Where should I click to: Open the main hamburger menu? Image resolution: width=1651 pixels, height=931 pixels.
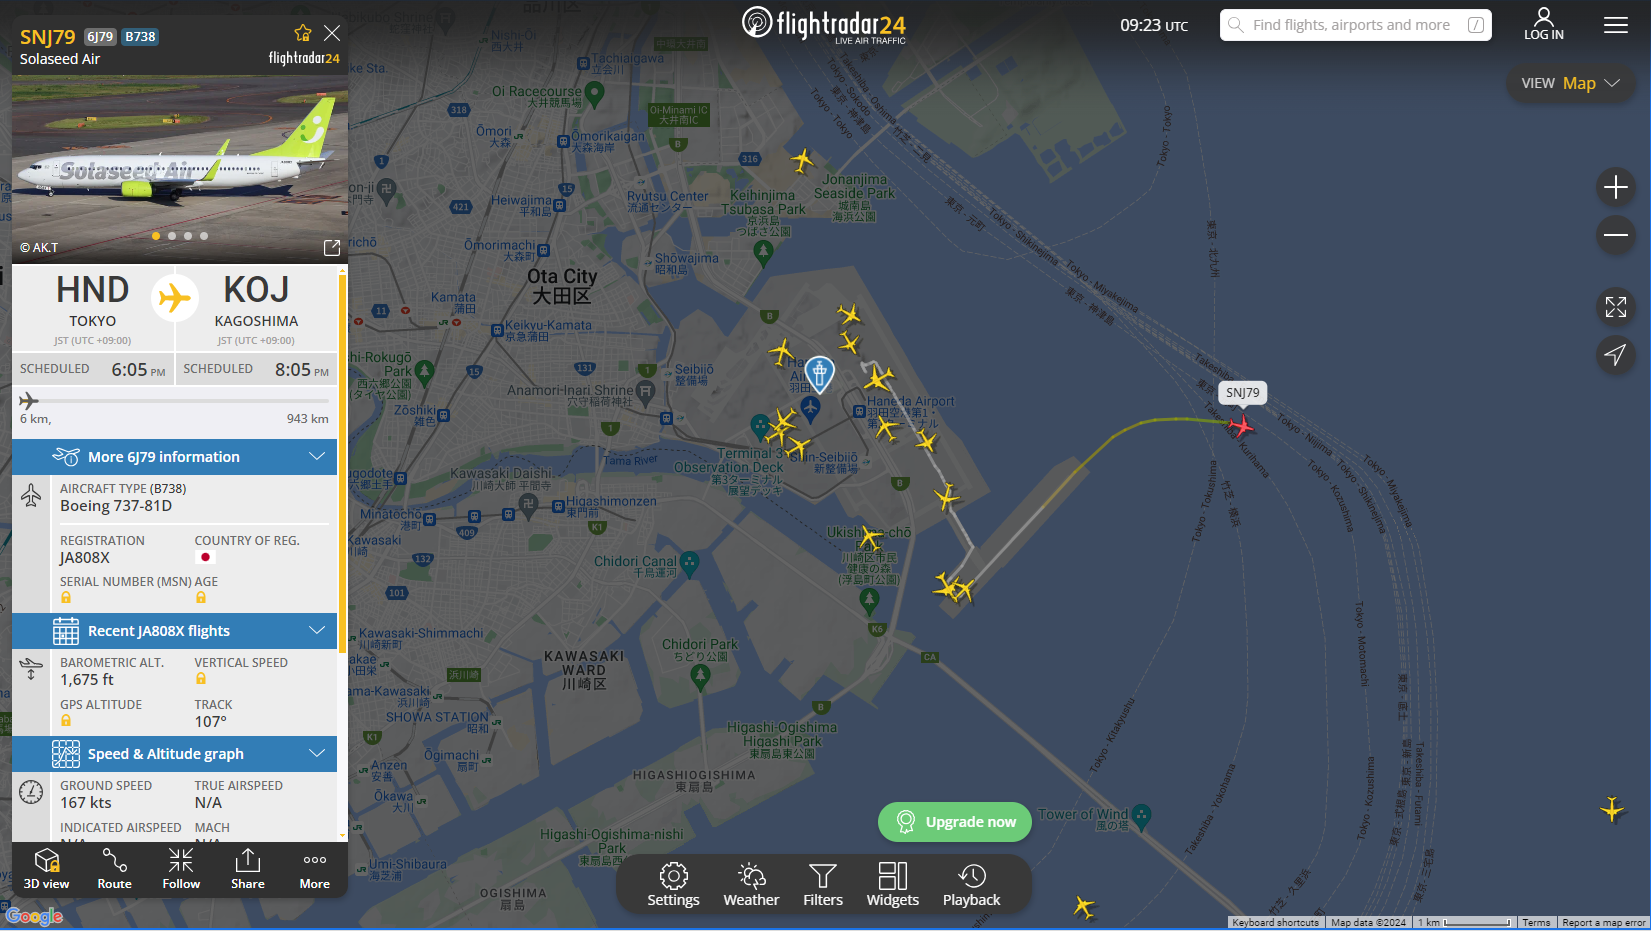pyautogui.click(x=1616, y=25)
